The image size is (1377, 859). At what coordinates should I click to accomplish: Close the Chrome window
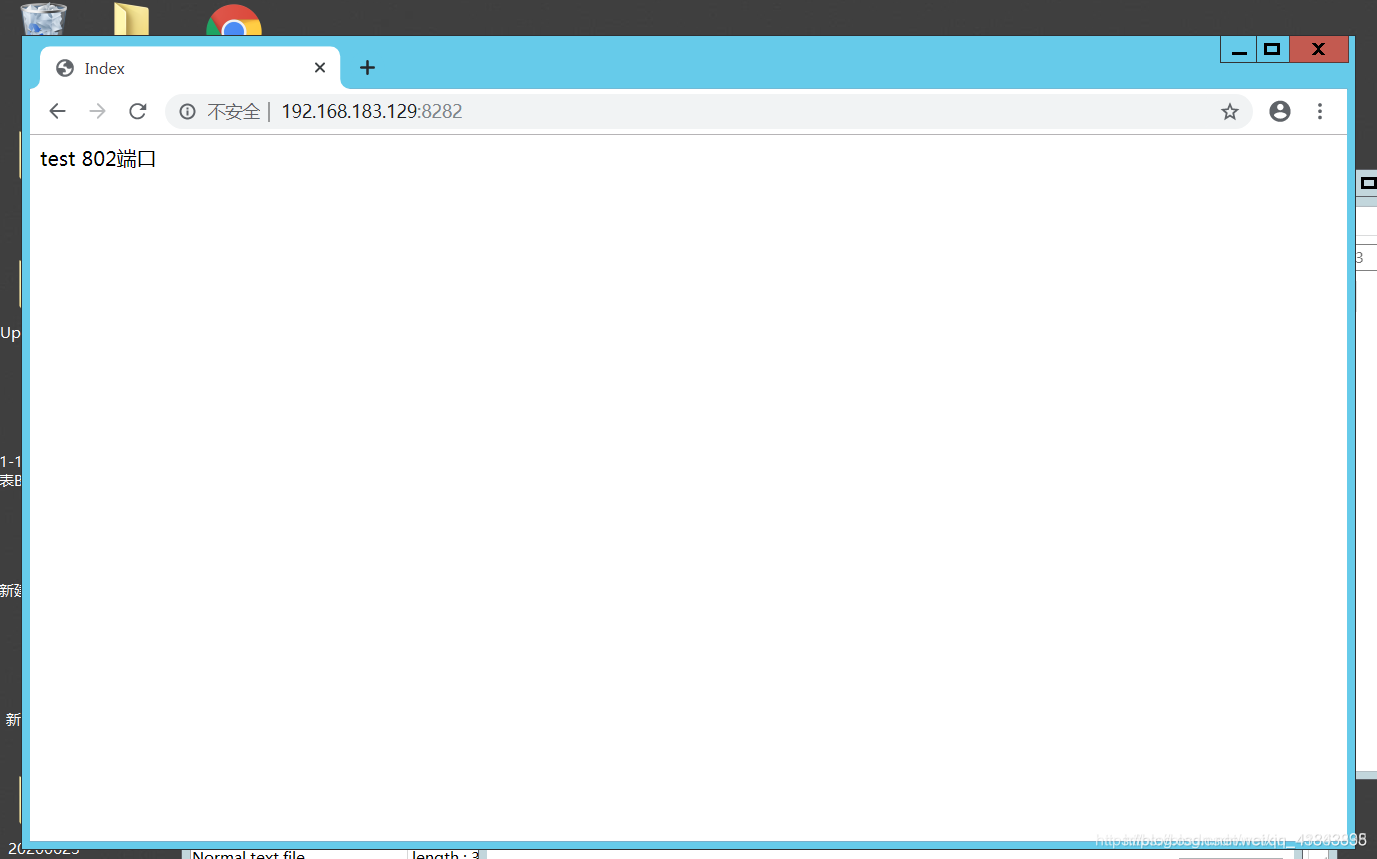(1318, 49)
